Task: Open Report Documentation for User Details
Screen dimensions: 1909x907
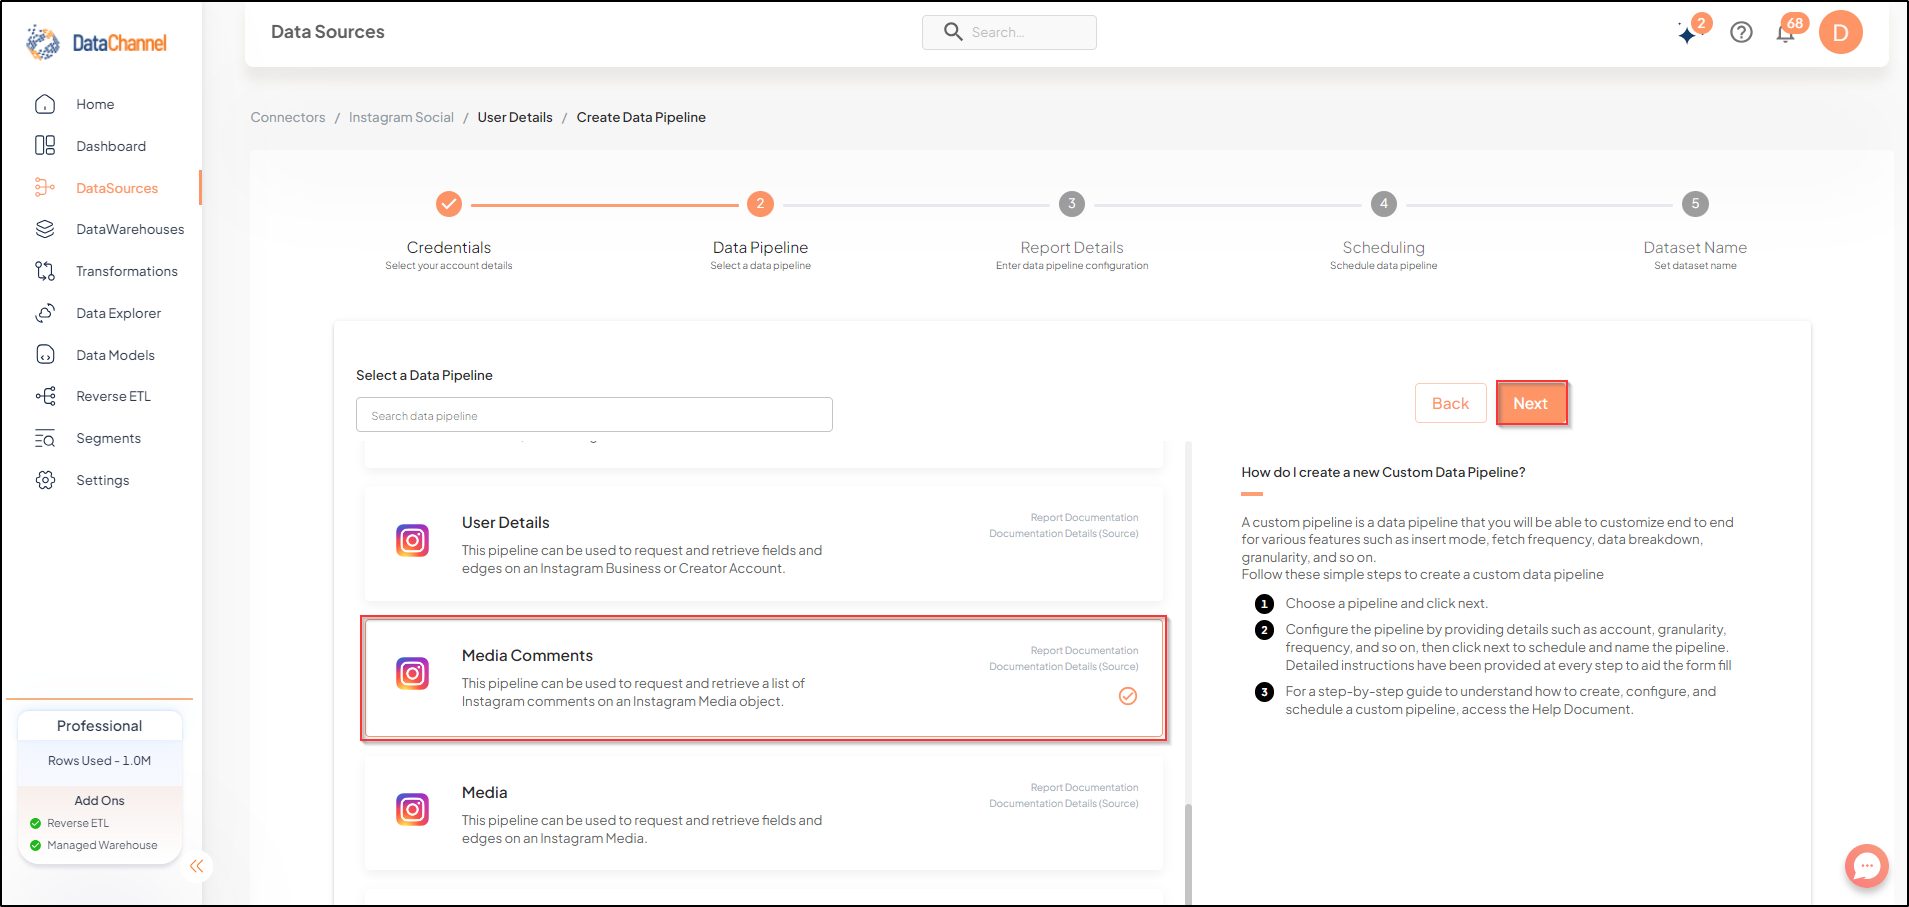Action: point(1084,517)
